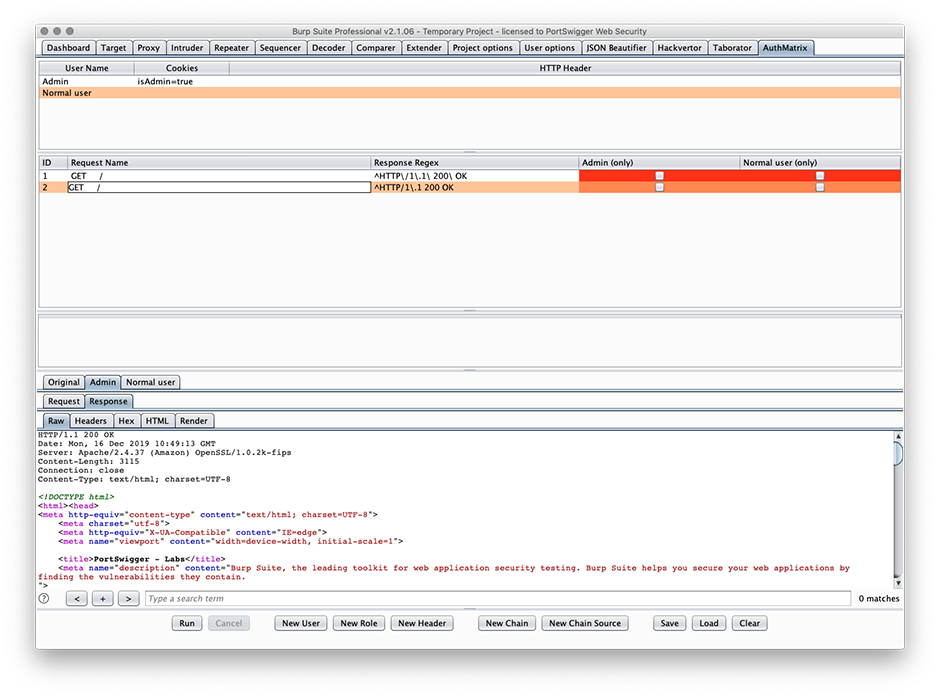The width and height of the screenshot is (940, 696).
Task: Check Normal user (only) for request ID 2
Action: pos(820,187)
